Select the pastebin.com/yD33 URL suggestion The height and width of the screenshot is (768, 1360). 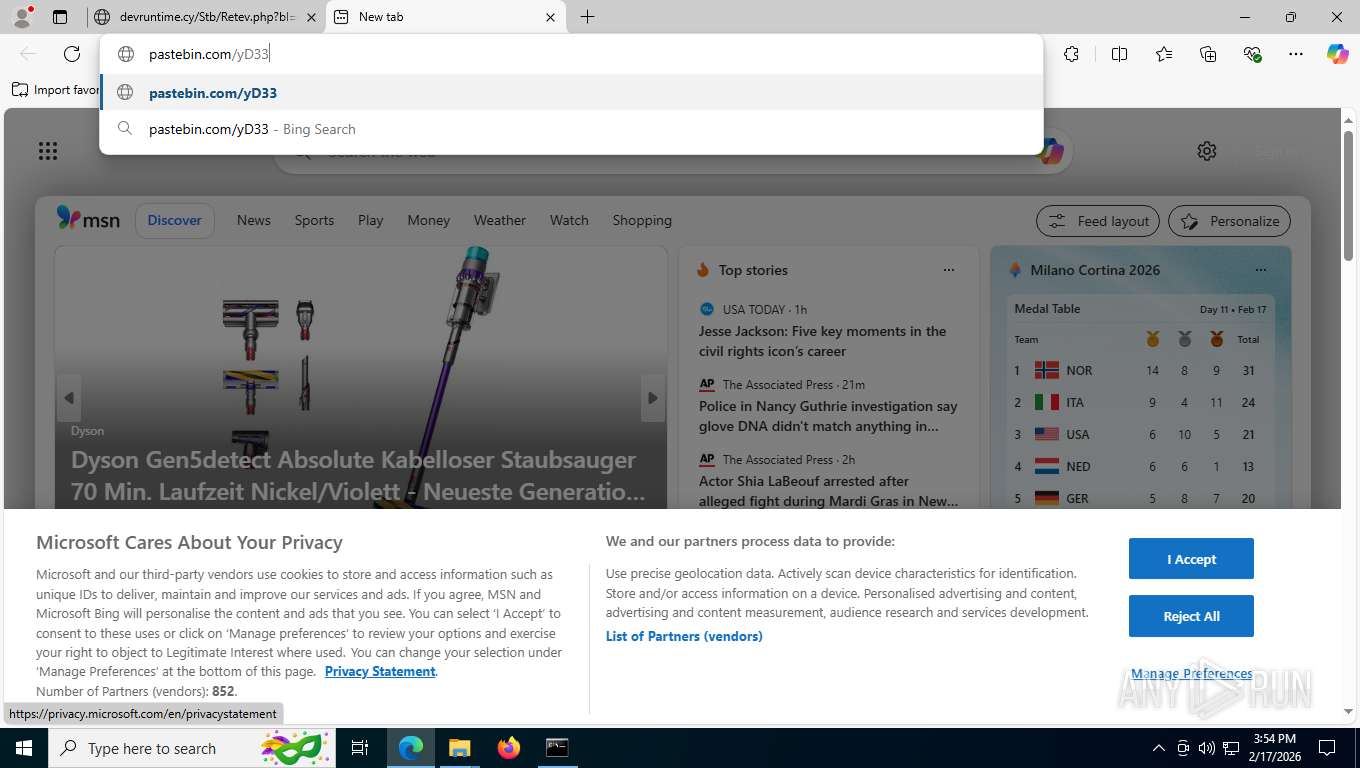(571, 92)
